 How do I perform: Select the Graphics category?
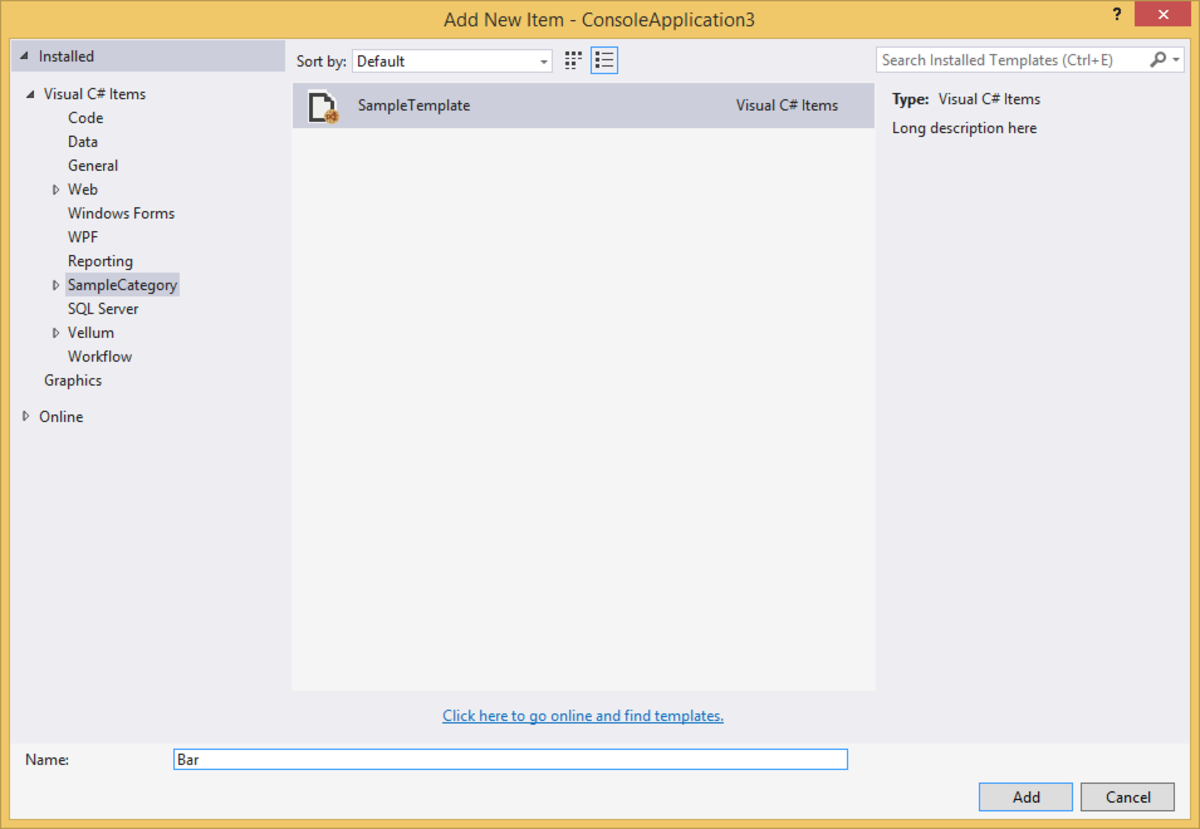click(73, 381)
